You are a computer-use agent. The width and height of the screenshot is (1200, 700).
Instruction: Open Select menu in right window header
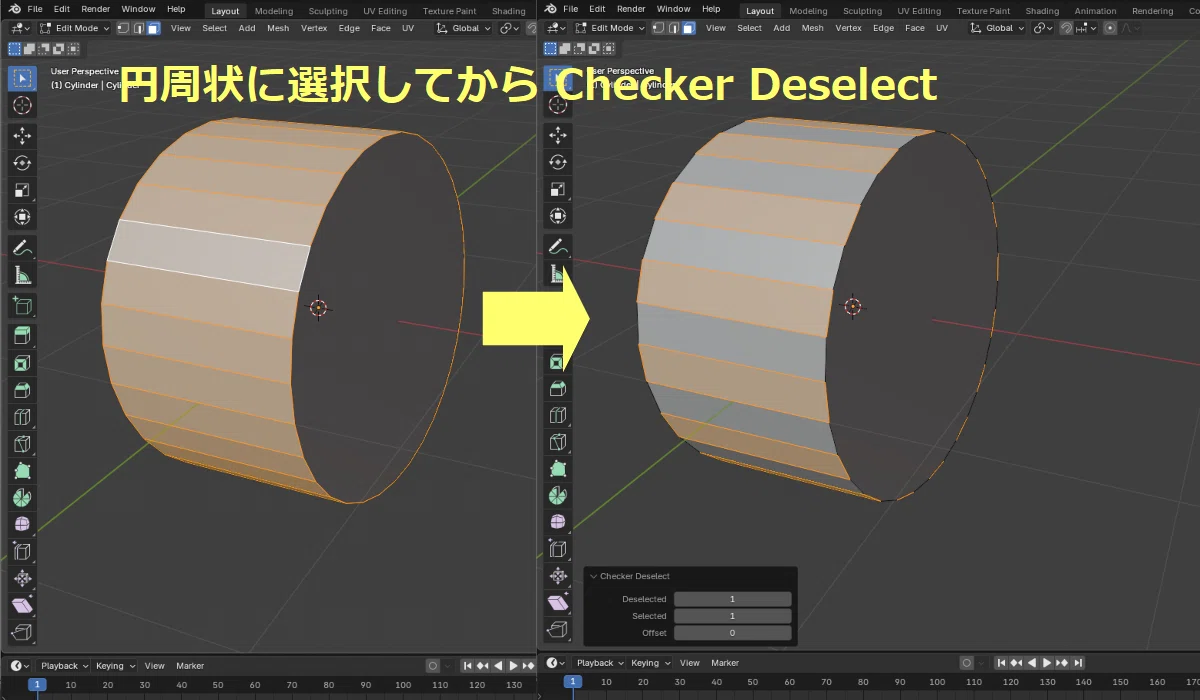pyautogui.click(x=750, y=28)
